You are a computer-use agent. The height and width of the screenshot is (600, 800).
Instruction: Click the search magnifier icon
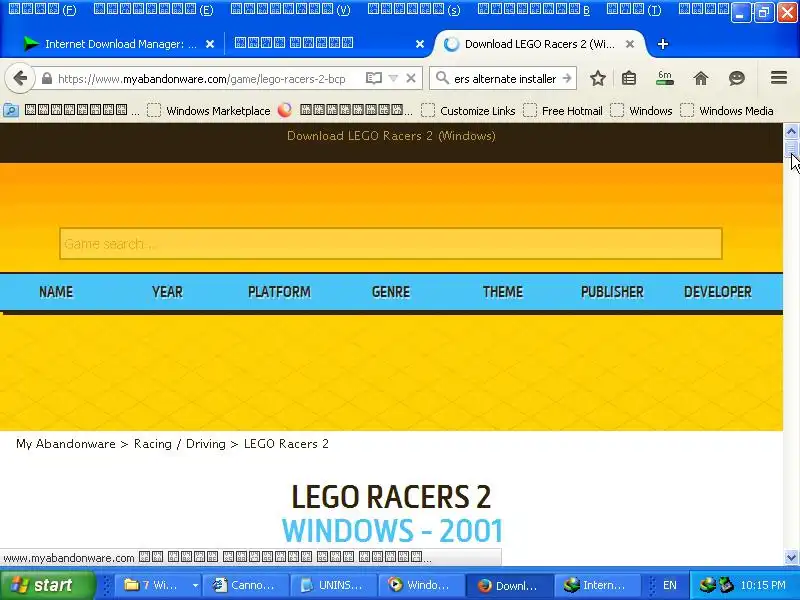[442, 79]
